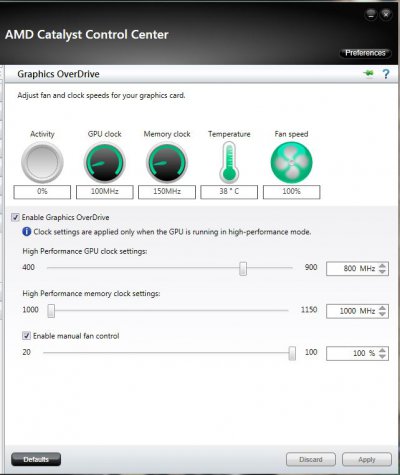The width and height of the screenshot is (400, 475).
Task: Decrease GPU clock MHz with down arrow
Action: [382, 271]
